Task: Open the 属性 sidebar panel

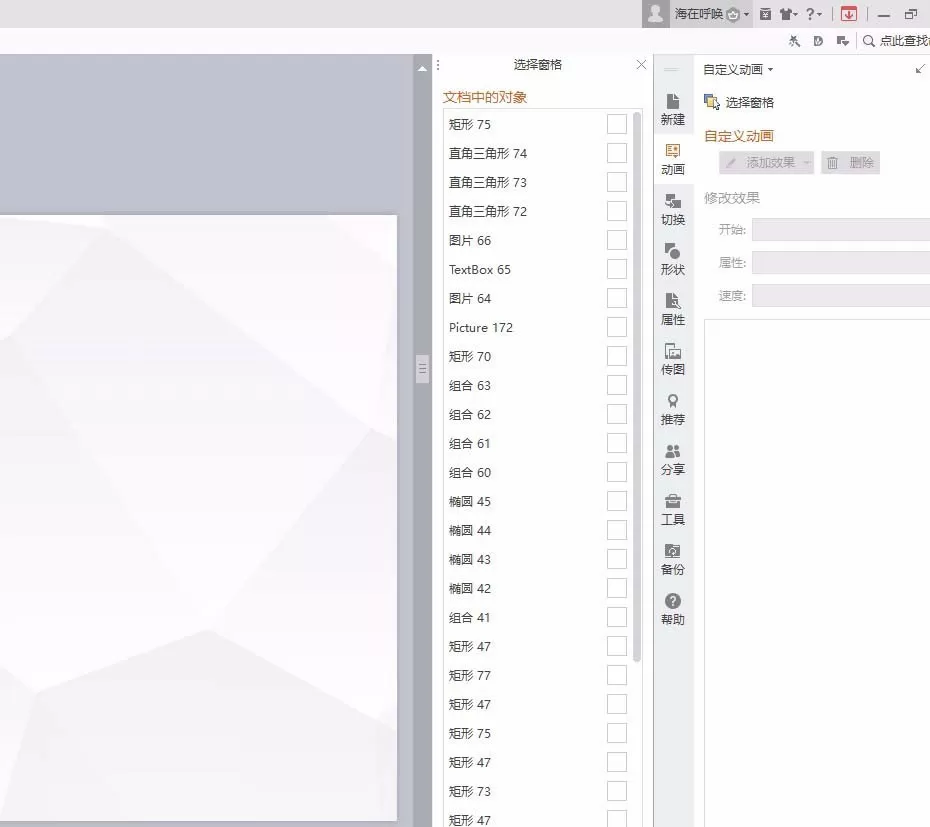Action: [673, 310]
